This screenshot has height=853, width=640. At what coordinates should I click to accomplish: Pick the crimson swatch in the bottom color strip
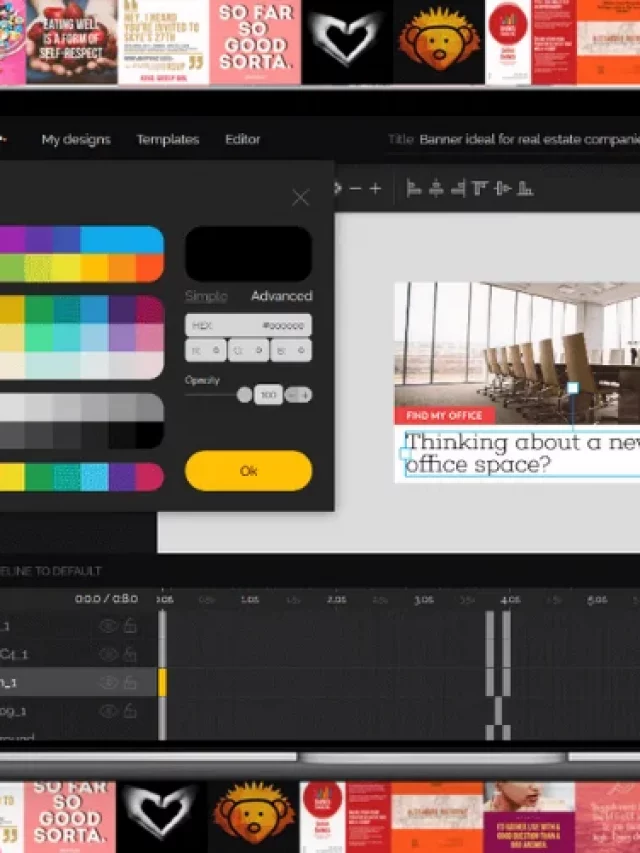coord(149,477)
